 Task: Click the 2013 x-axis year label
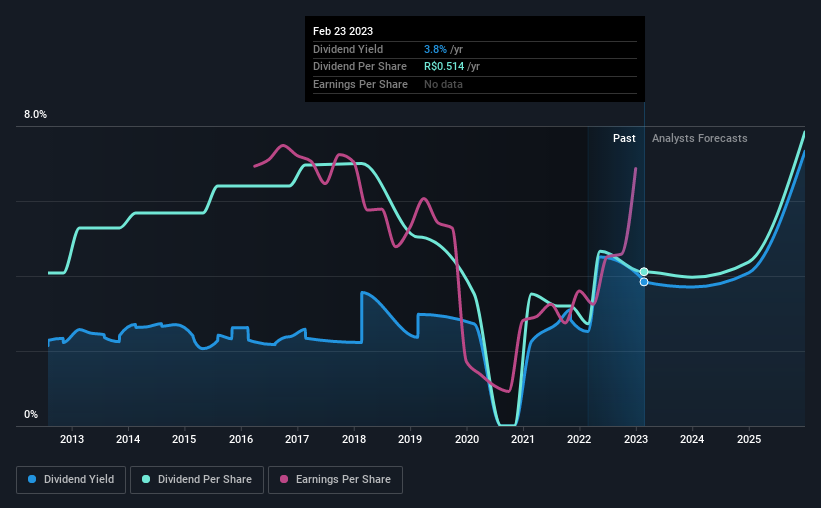tap(71, 439)
